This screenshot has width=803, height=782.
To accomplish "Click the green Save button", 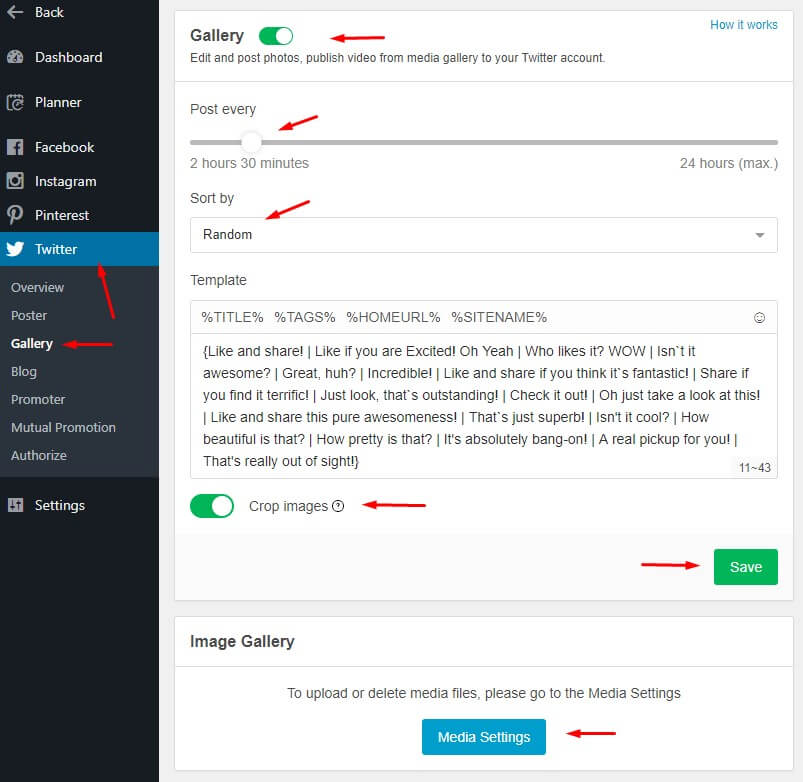I will point(746,567).
